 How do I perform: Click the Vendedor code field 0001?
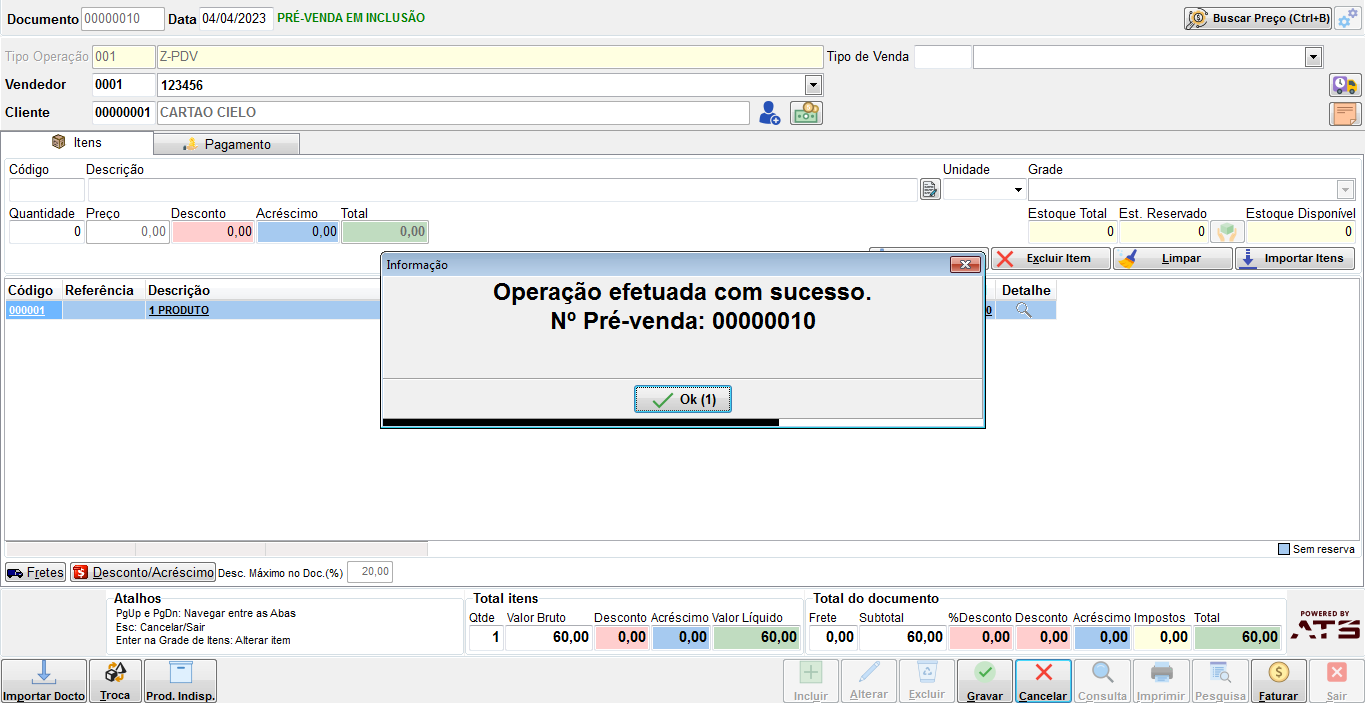coord(124,85)
